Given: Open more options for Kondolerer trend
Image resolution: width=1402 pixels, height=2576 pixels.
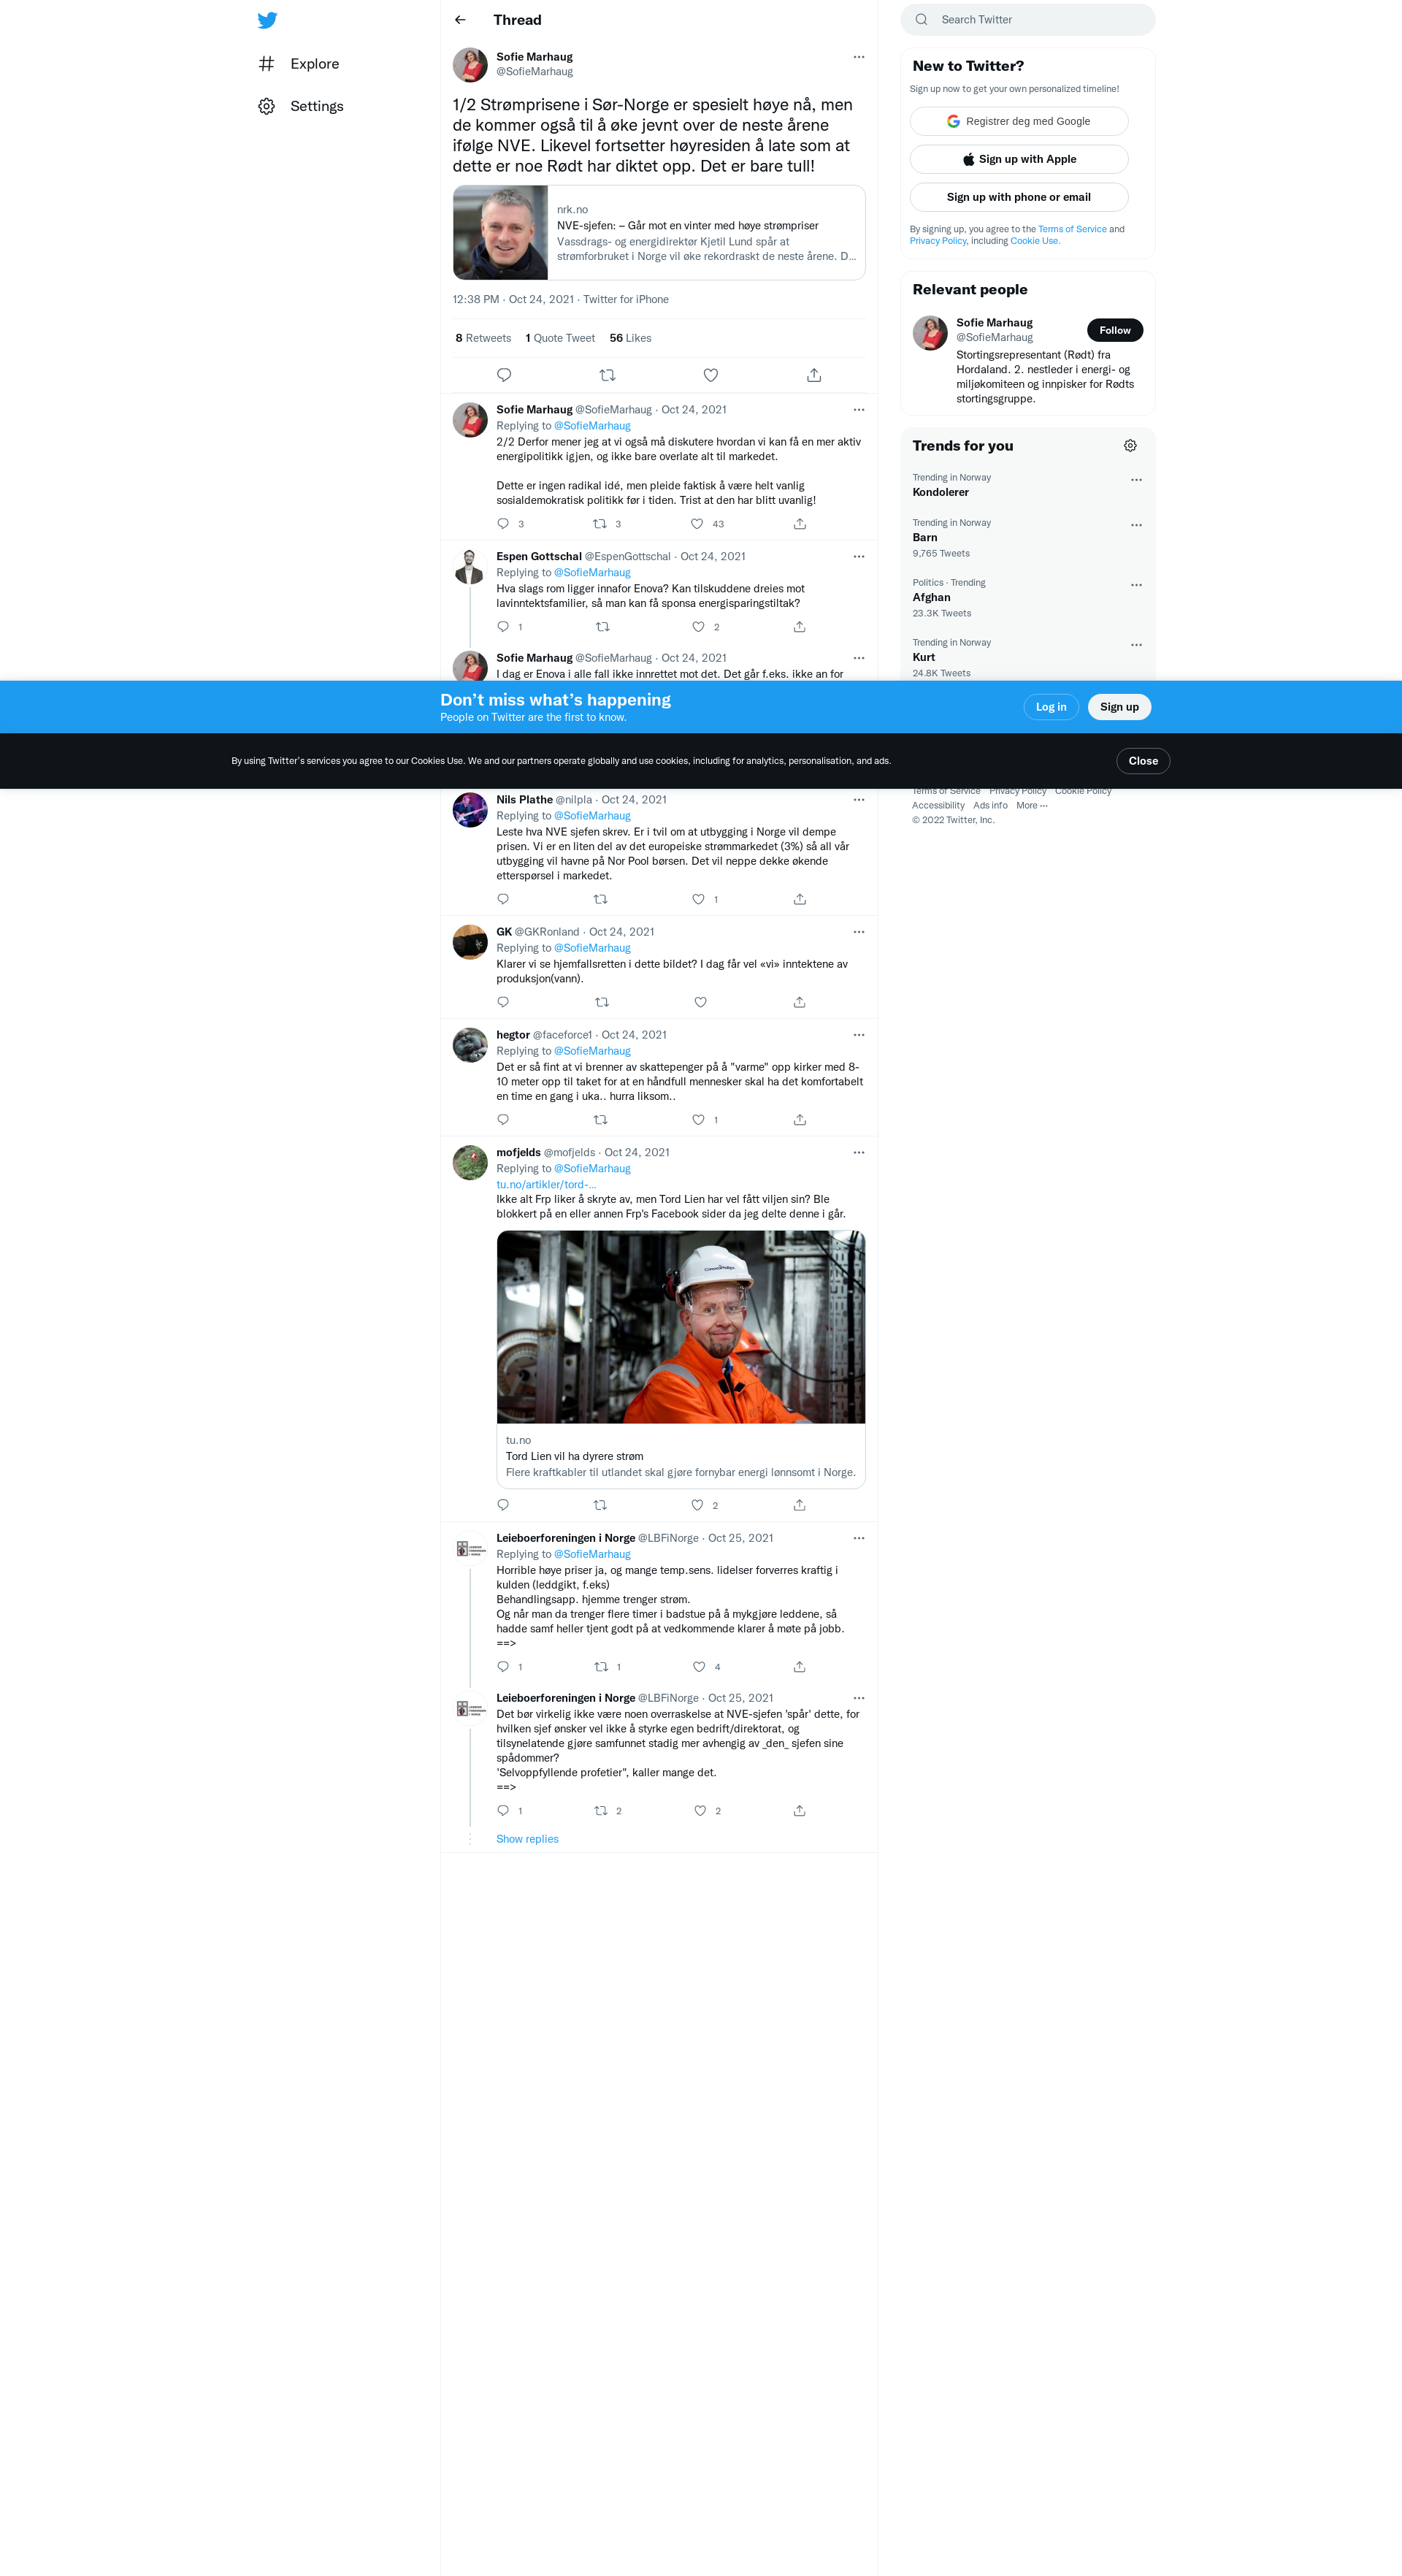Looking at the screenshot, I should (1136, 480).
